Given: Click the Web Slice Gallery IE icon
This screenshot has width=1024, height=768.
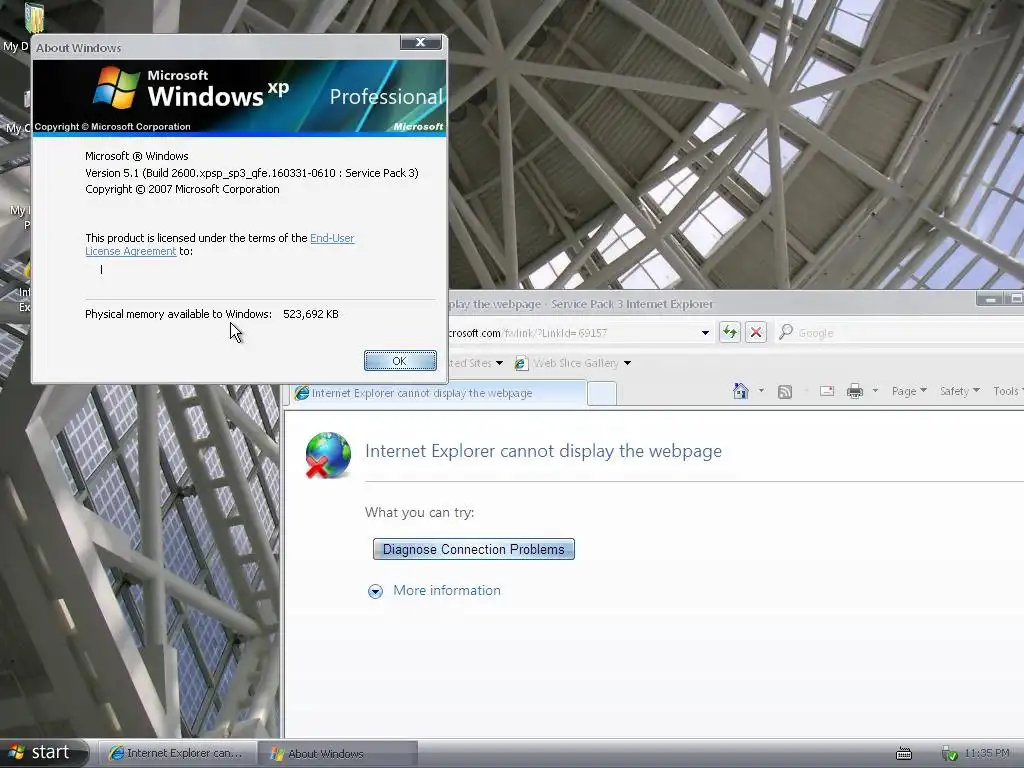Looking at the screenshot, I should pyautogui.click(x=520, y=364).
